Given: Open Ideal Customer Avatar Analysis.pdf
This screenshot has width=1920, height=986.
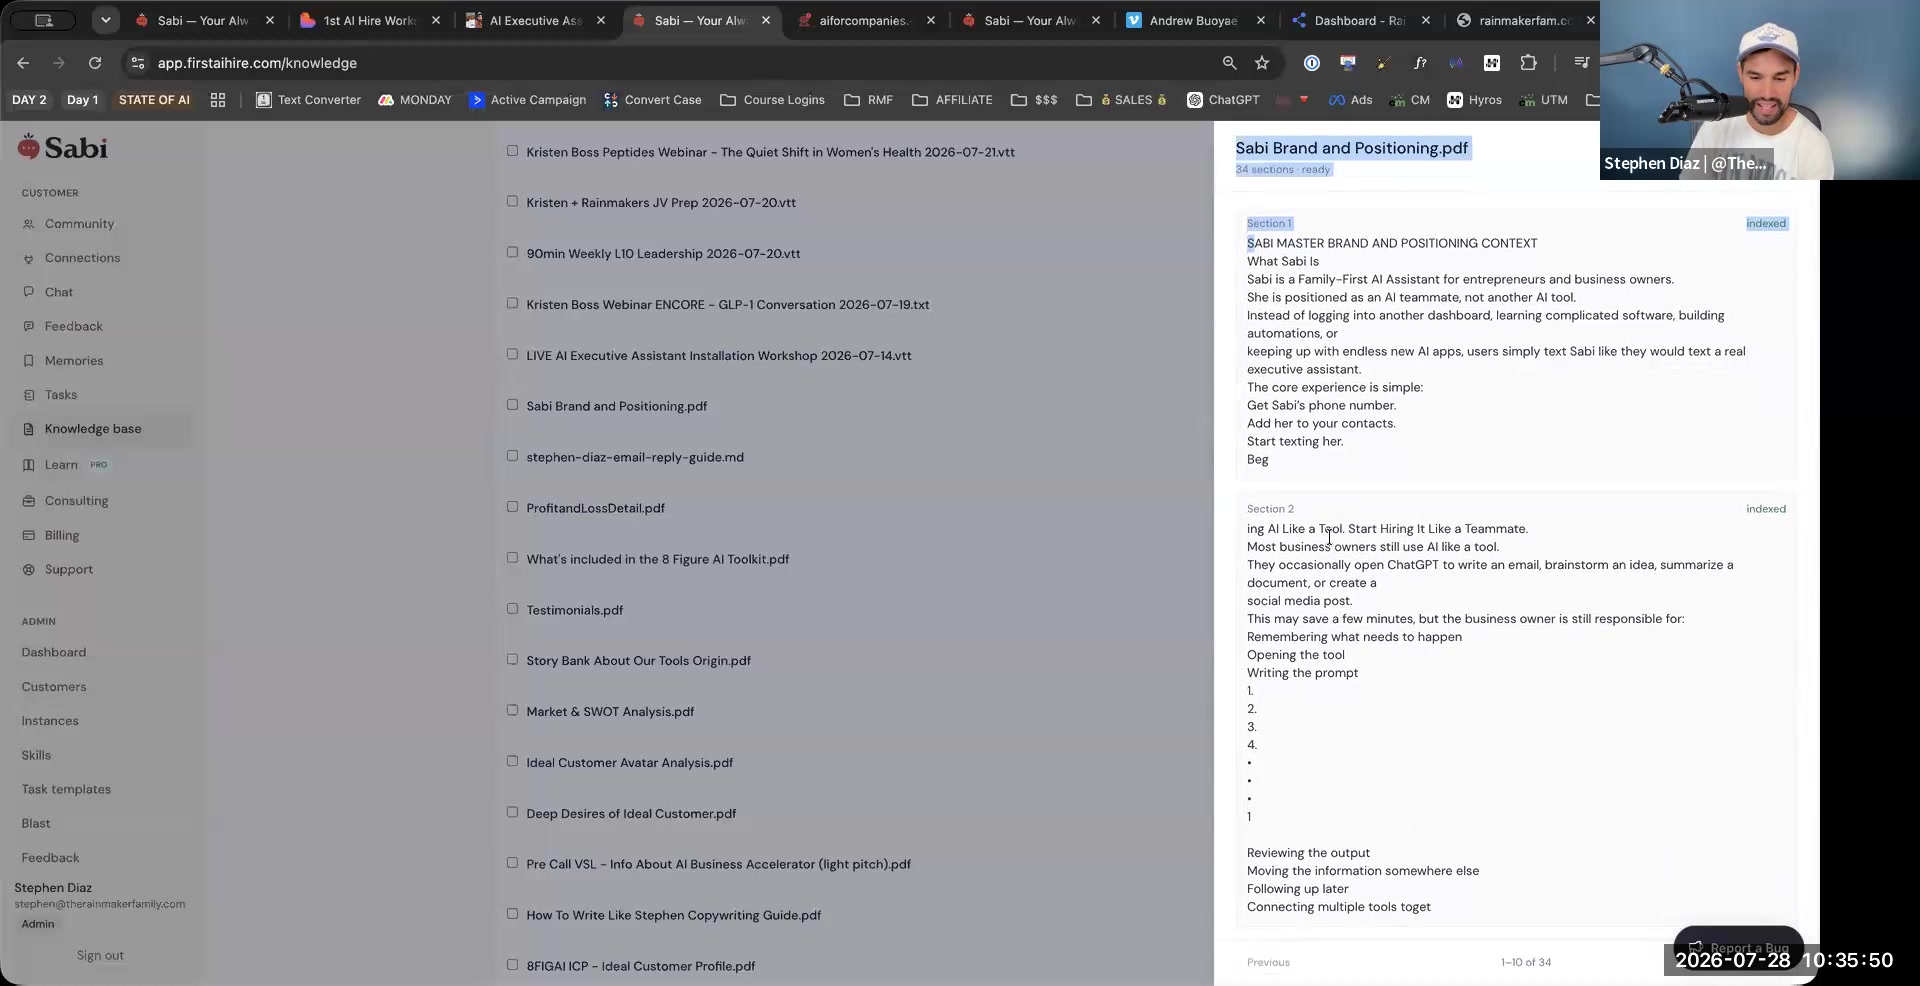Looking at the screenshot, I should [629, 763].
